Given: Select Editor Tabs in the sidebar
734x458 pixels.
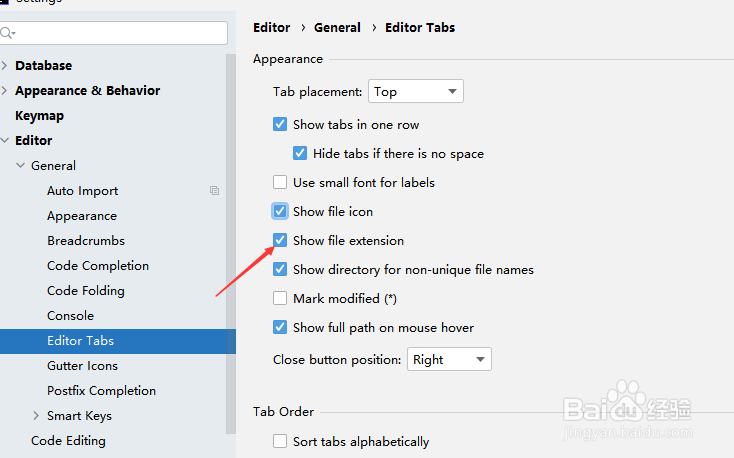Looking at the screenshot, I should click(x=80, y=341).
